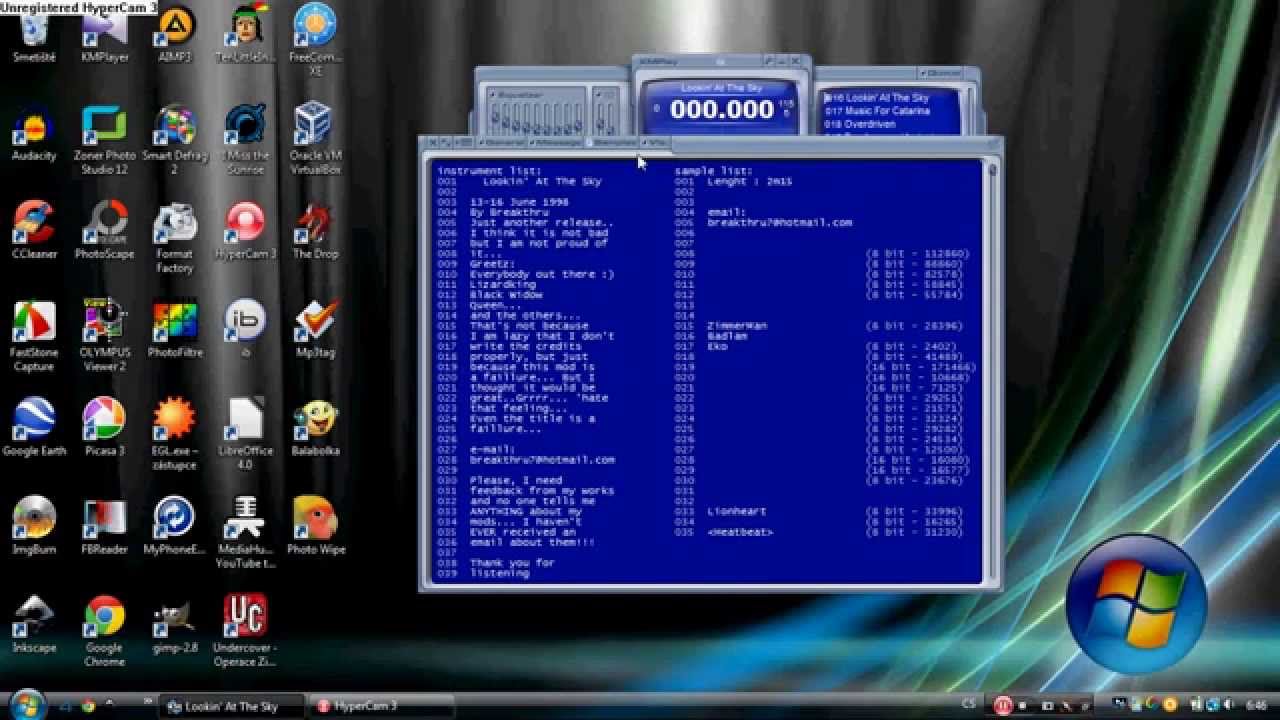1280x720 pixels.
Task: Click 'sample list:' heading in info window
Action: pos(713,171)
